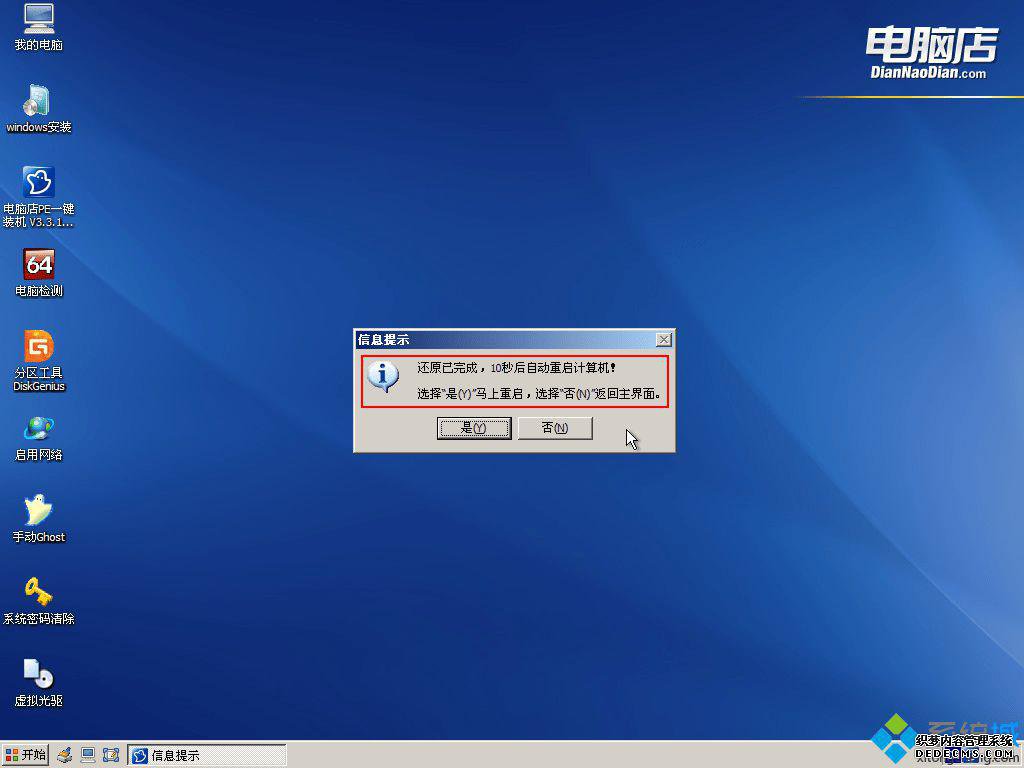Click the computer quick launch taskbar icon

coord(88,756)
